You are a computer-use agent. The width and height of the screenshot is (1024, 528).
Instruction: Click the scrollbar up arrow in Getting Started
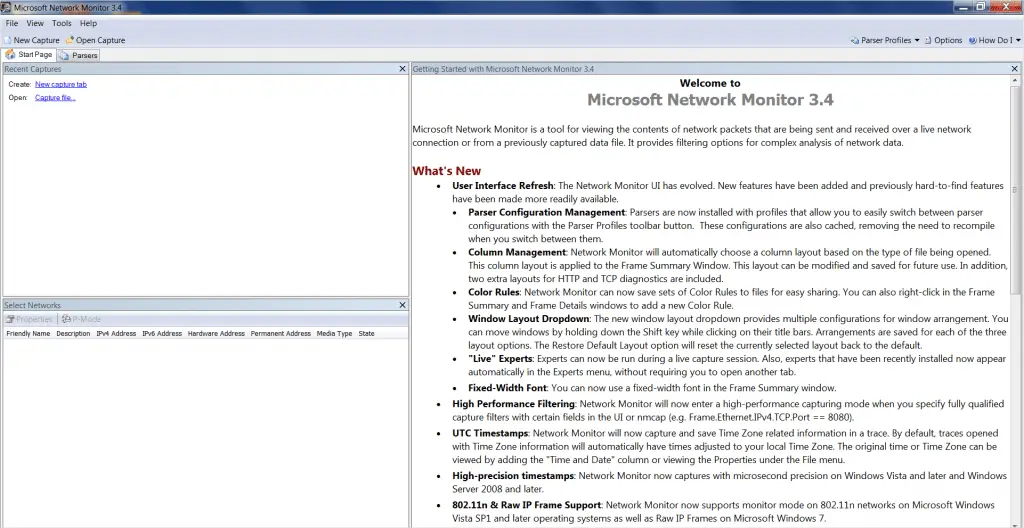point(1014,80)
